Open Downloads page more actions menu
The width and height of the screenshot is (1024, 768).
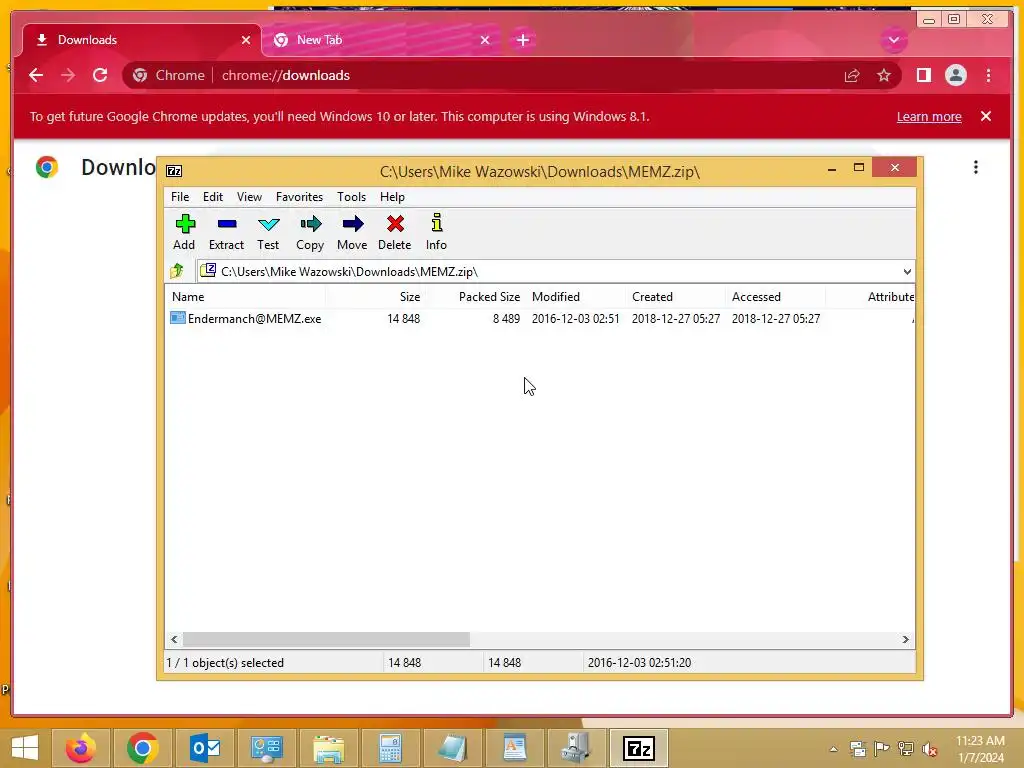[975, 167]
